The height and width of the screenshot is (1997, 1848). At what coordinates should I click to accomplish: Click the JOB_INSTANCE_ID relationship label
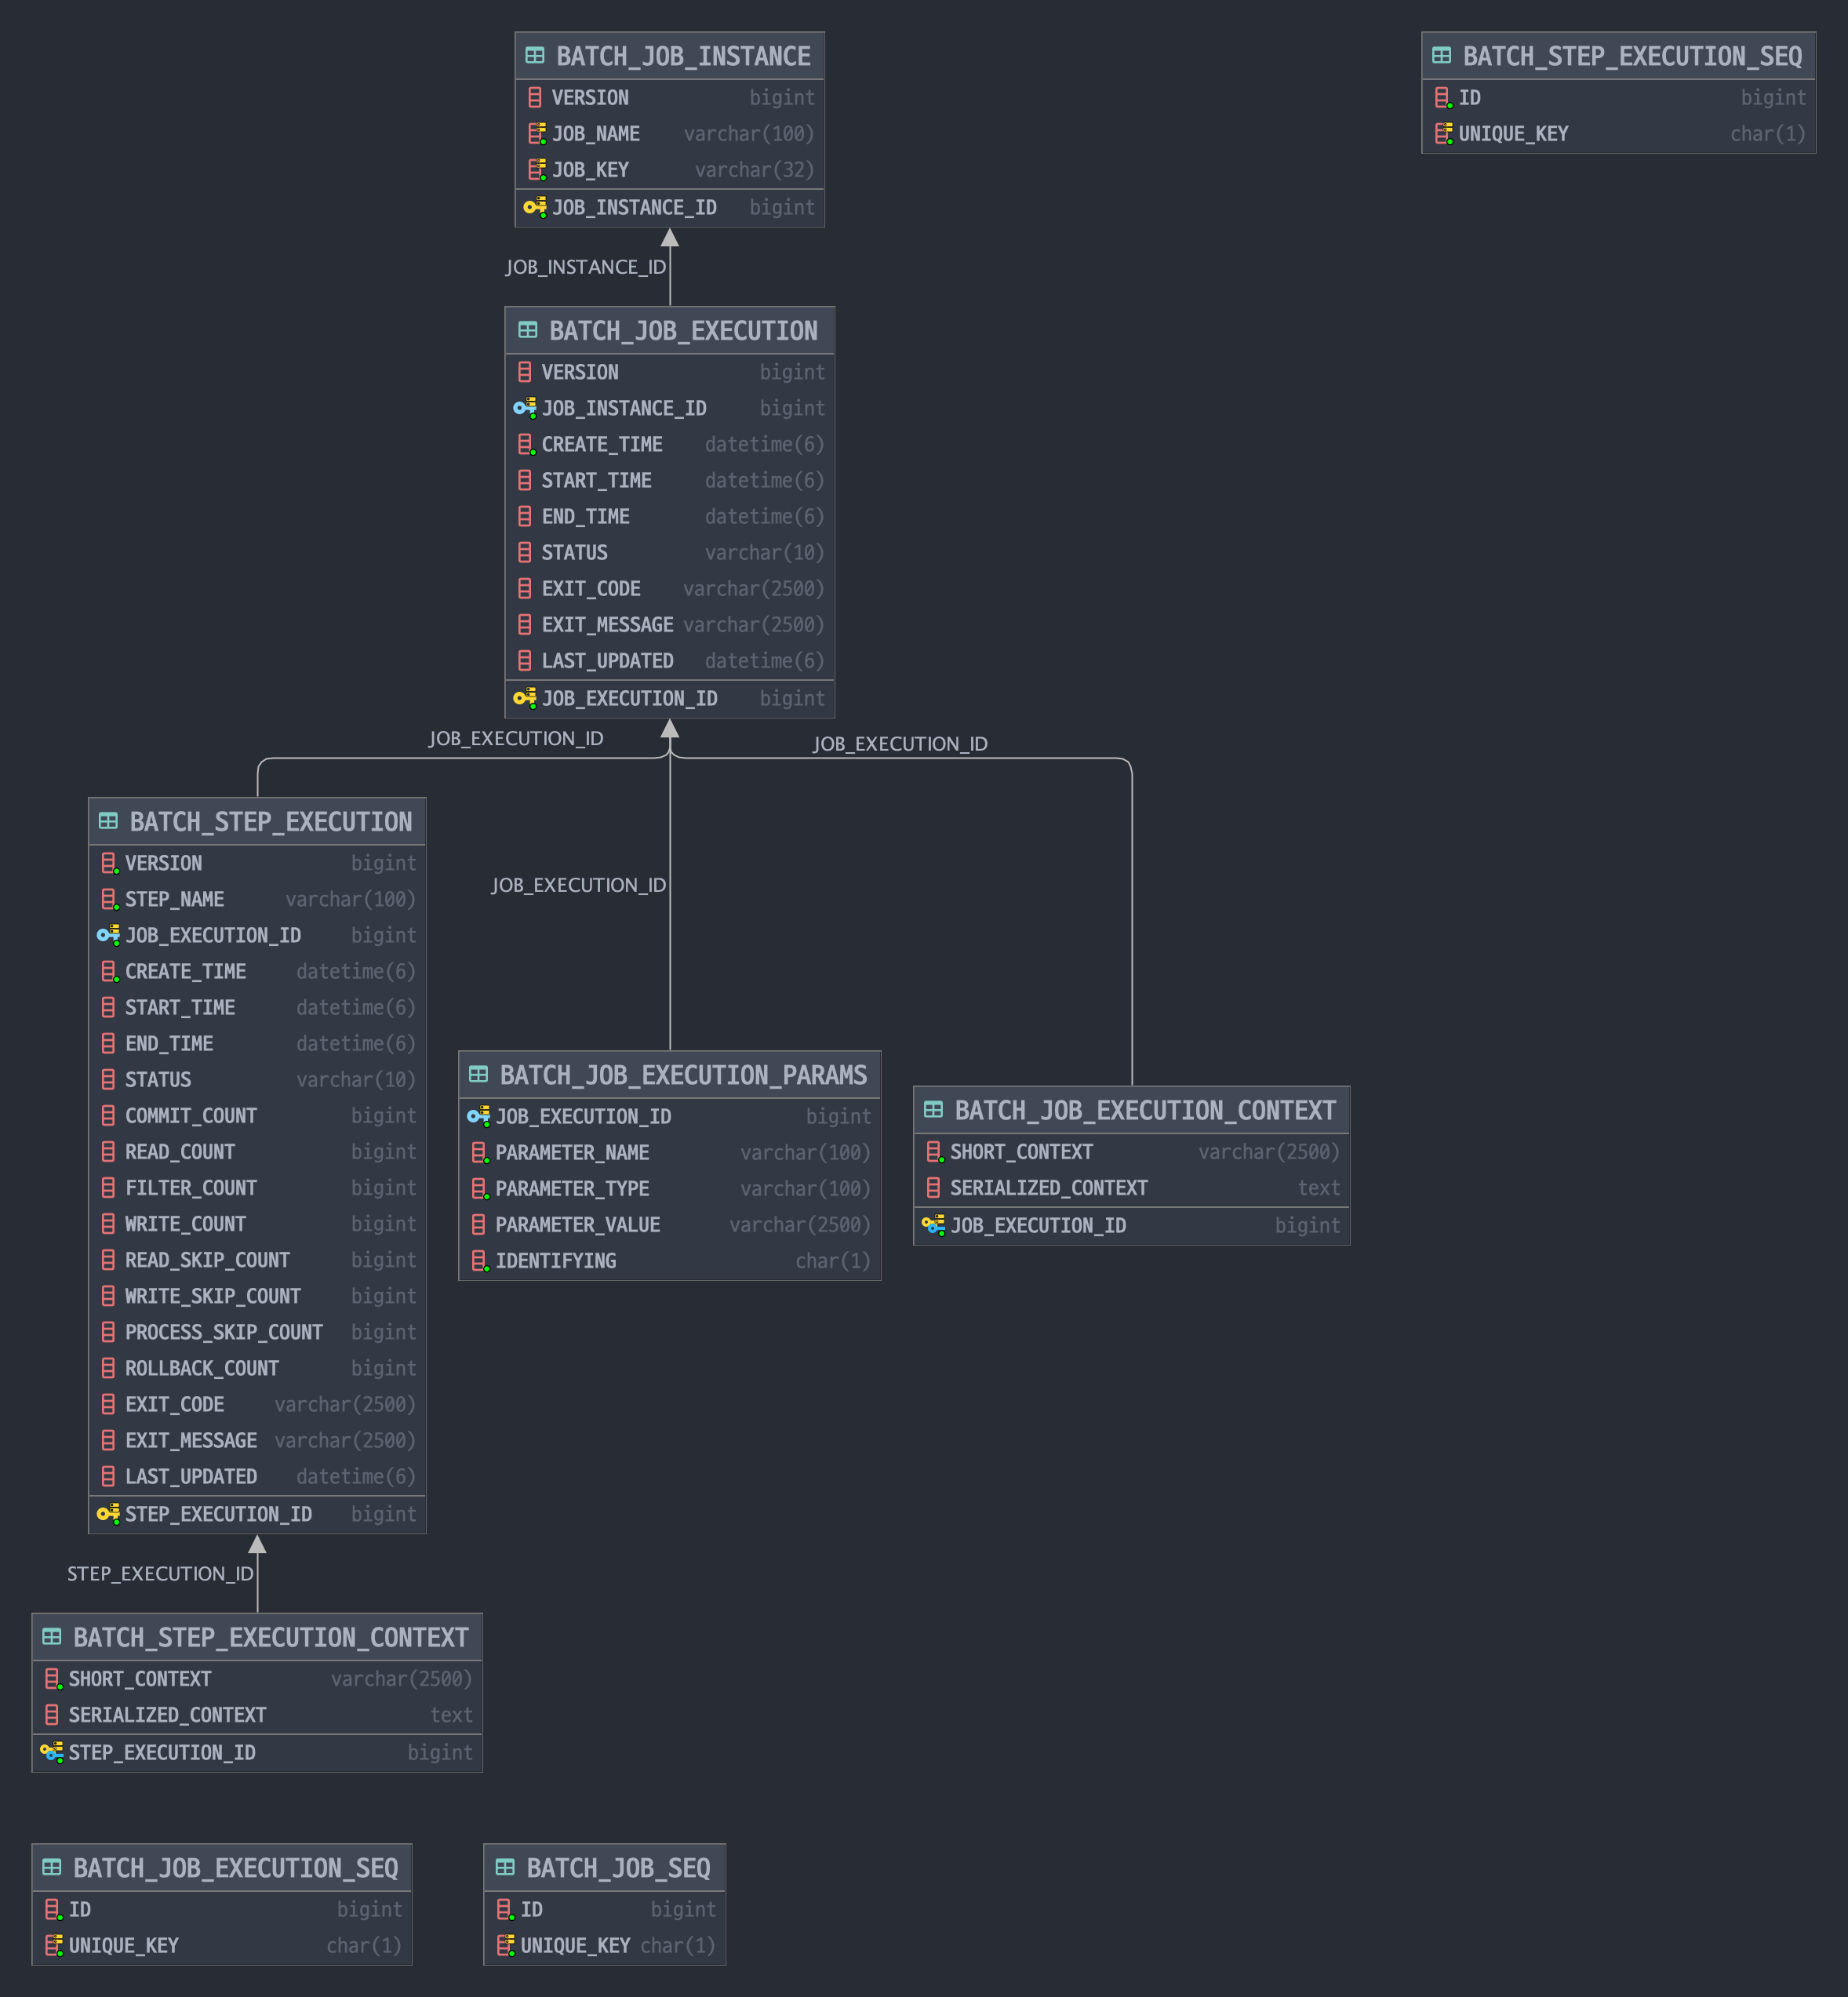coord(585,267)
